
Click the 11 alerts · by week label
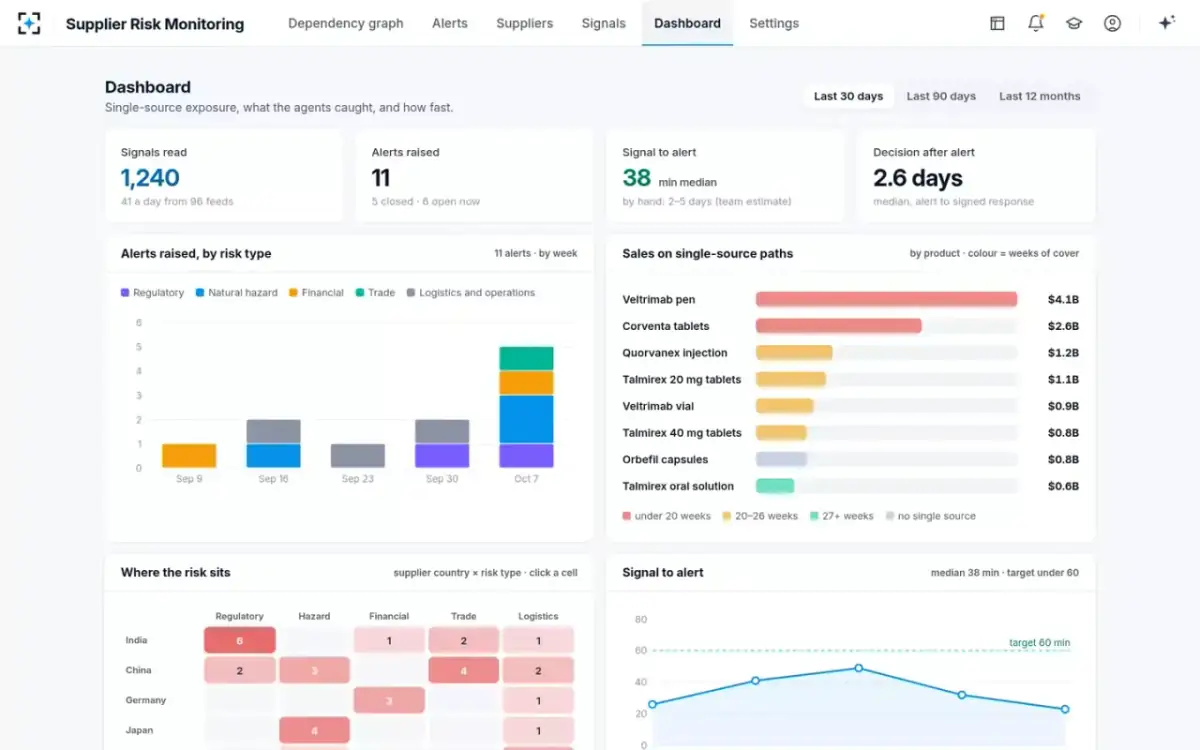point(536,253)
